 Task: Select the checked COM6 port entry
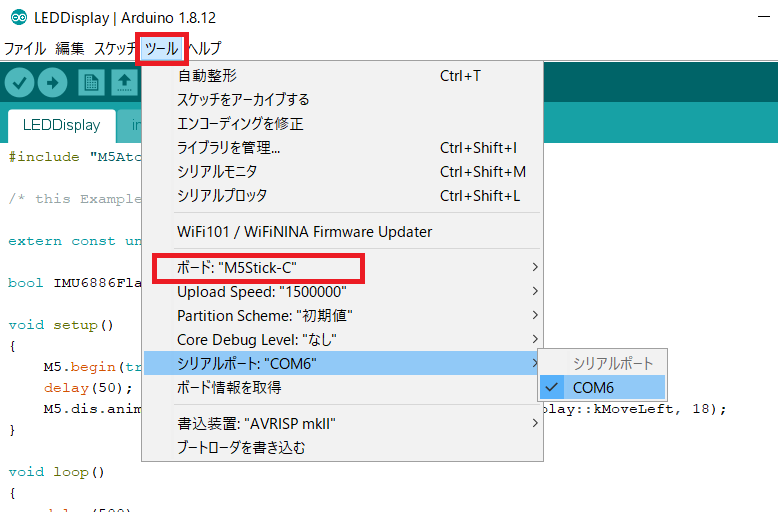pos(602,387)
